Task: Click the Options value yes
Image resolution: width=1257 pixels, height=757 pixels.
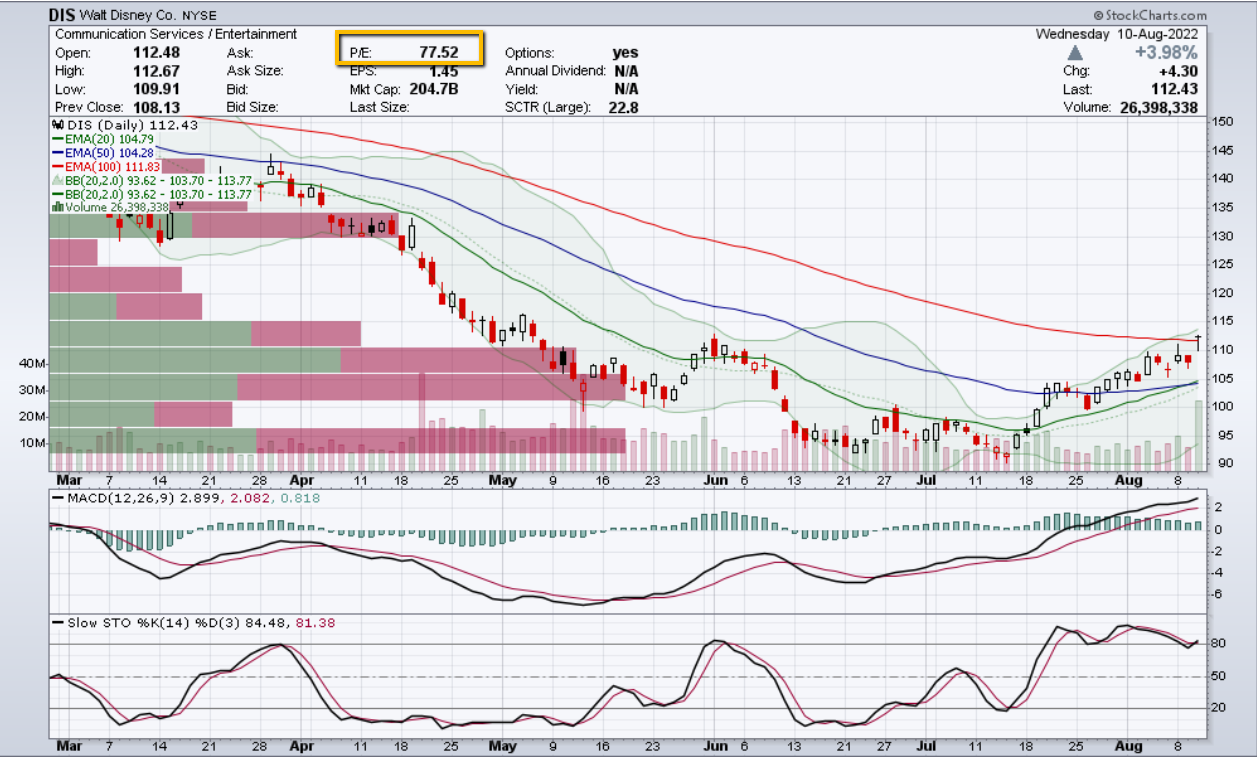Action: 625,52
